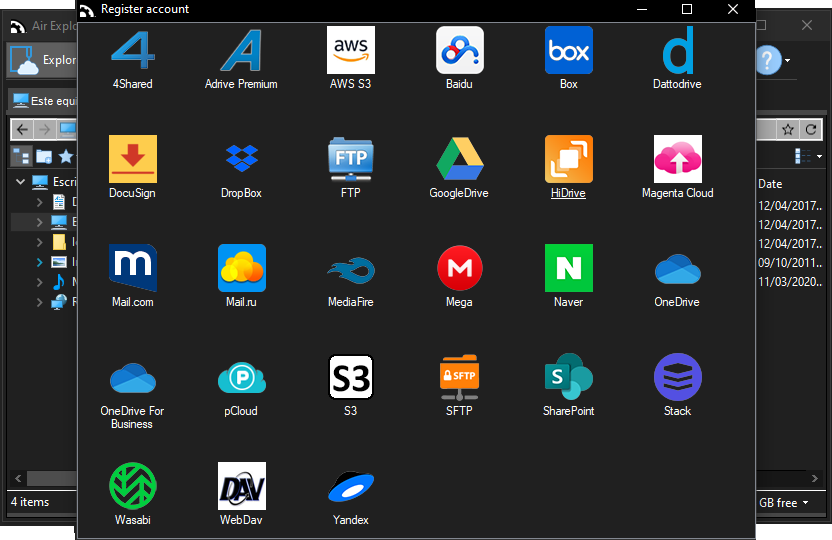
Task: Sort files by Date column
Action: [770, 184]
